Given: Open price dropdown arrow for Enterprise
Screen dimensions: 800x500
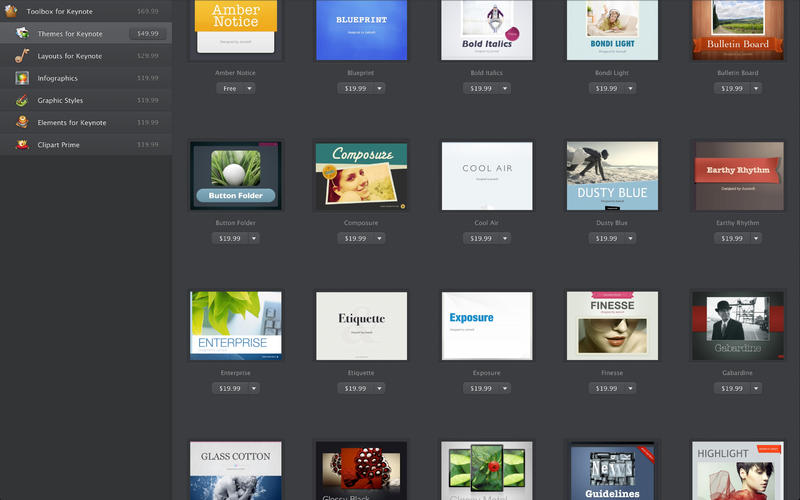Looking at the screenshot, I should [x=254, y=388].
